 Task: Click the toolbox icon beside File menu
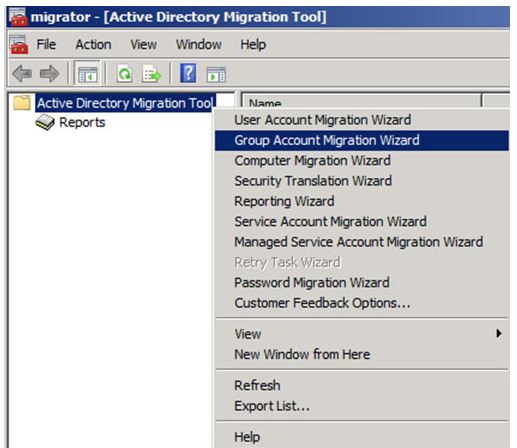[x=19, y=44]
